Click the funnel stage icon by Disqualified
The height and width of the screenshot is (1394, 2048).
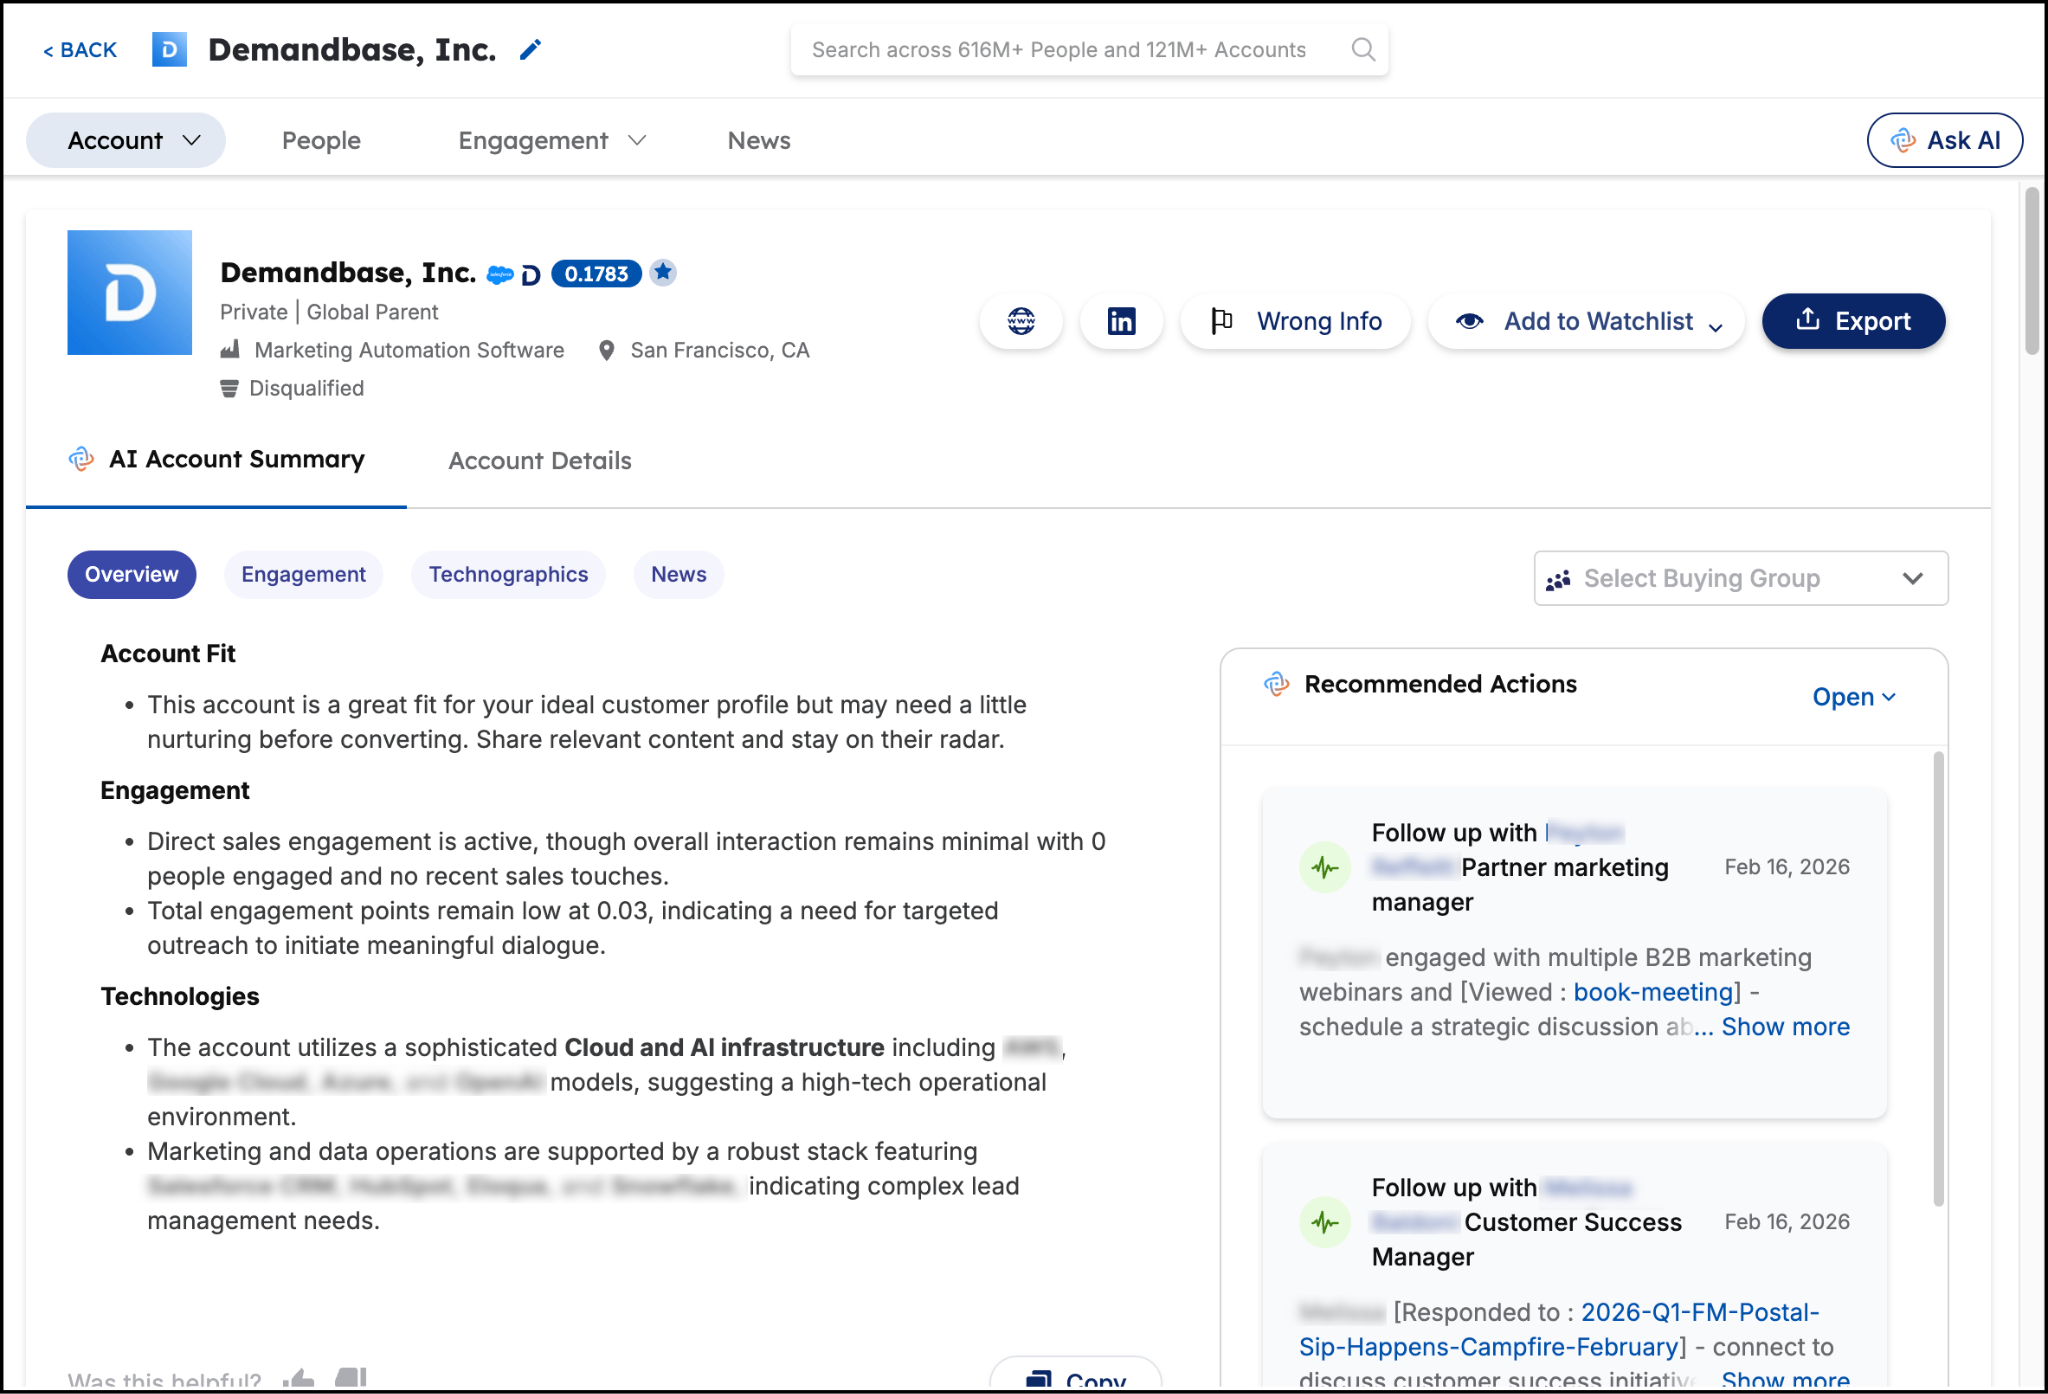click(229, 388)
